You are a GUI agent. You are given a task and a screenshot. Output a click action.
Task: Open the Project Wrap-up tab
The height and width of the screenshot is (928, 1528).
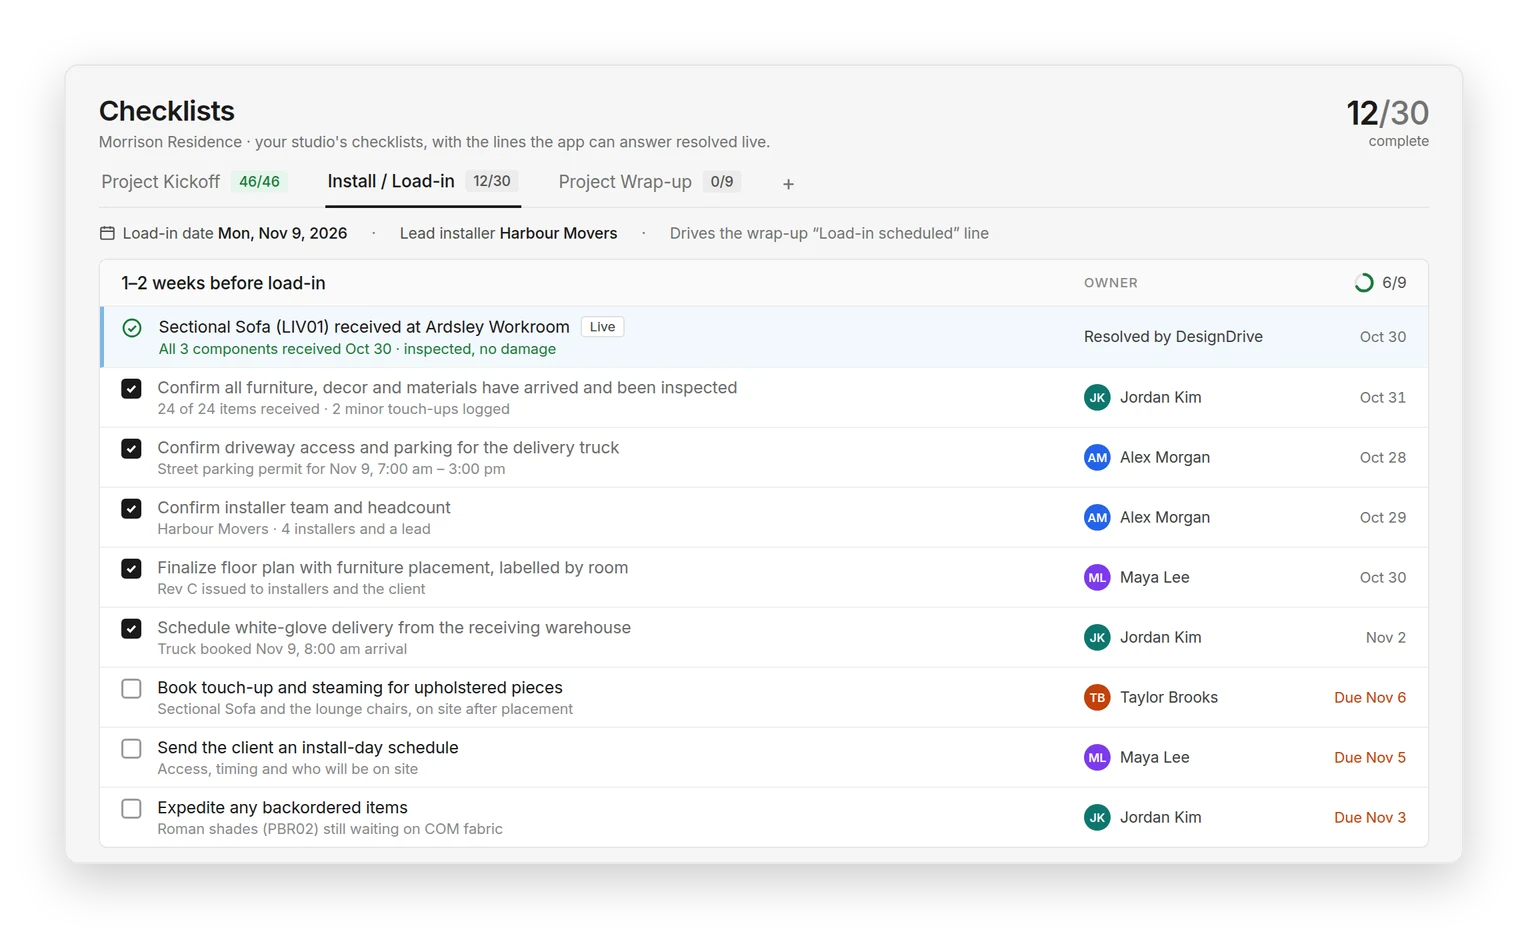pos(649,182)
